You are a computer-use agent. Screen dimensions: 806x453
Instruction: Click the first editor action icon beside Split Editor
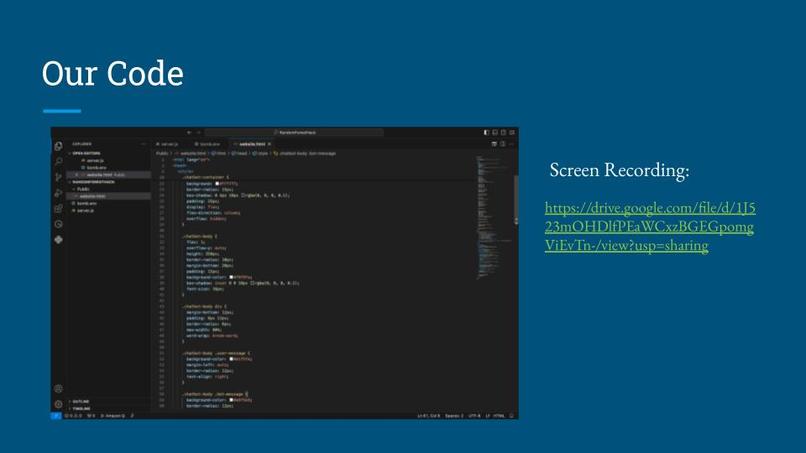(494, 144)
